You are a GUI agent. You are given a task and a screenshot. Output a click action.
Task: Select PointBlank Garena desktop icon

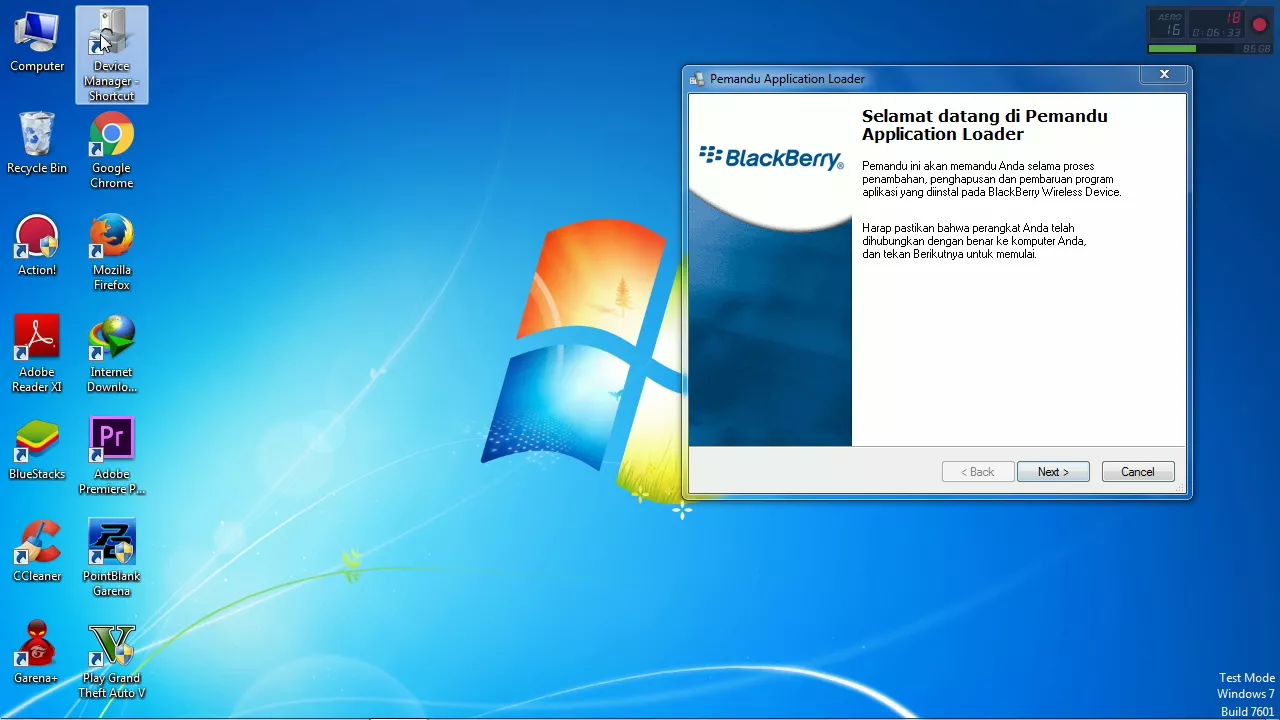(112, 558)
